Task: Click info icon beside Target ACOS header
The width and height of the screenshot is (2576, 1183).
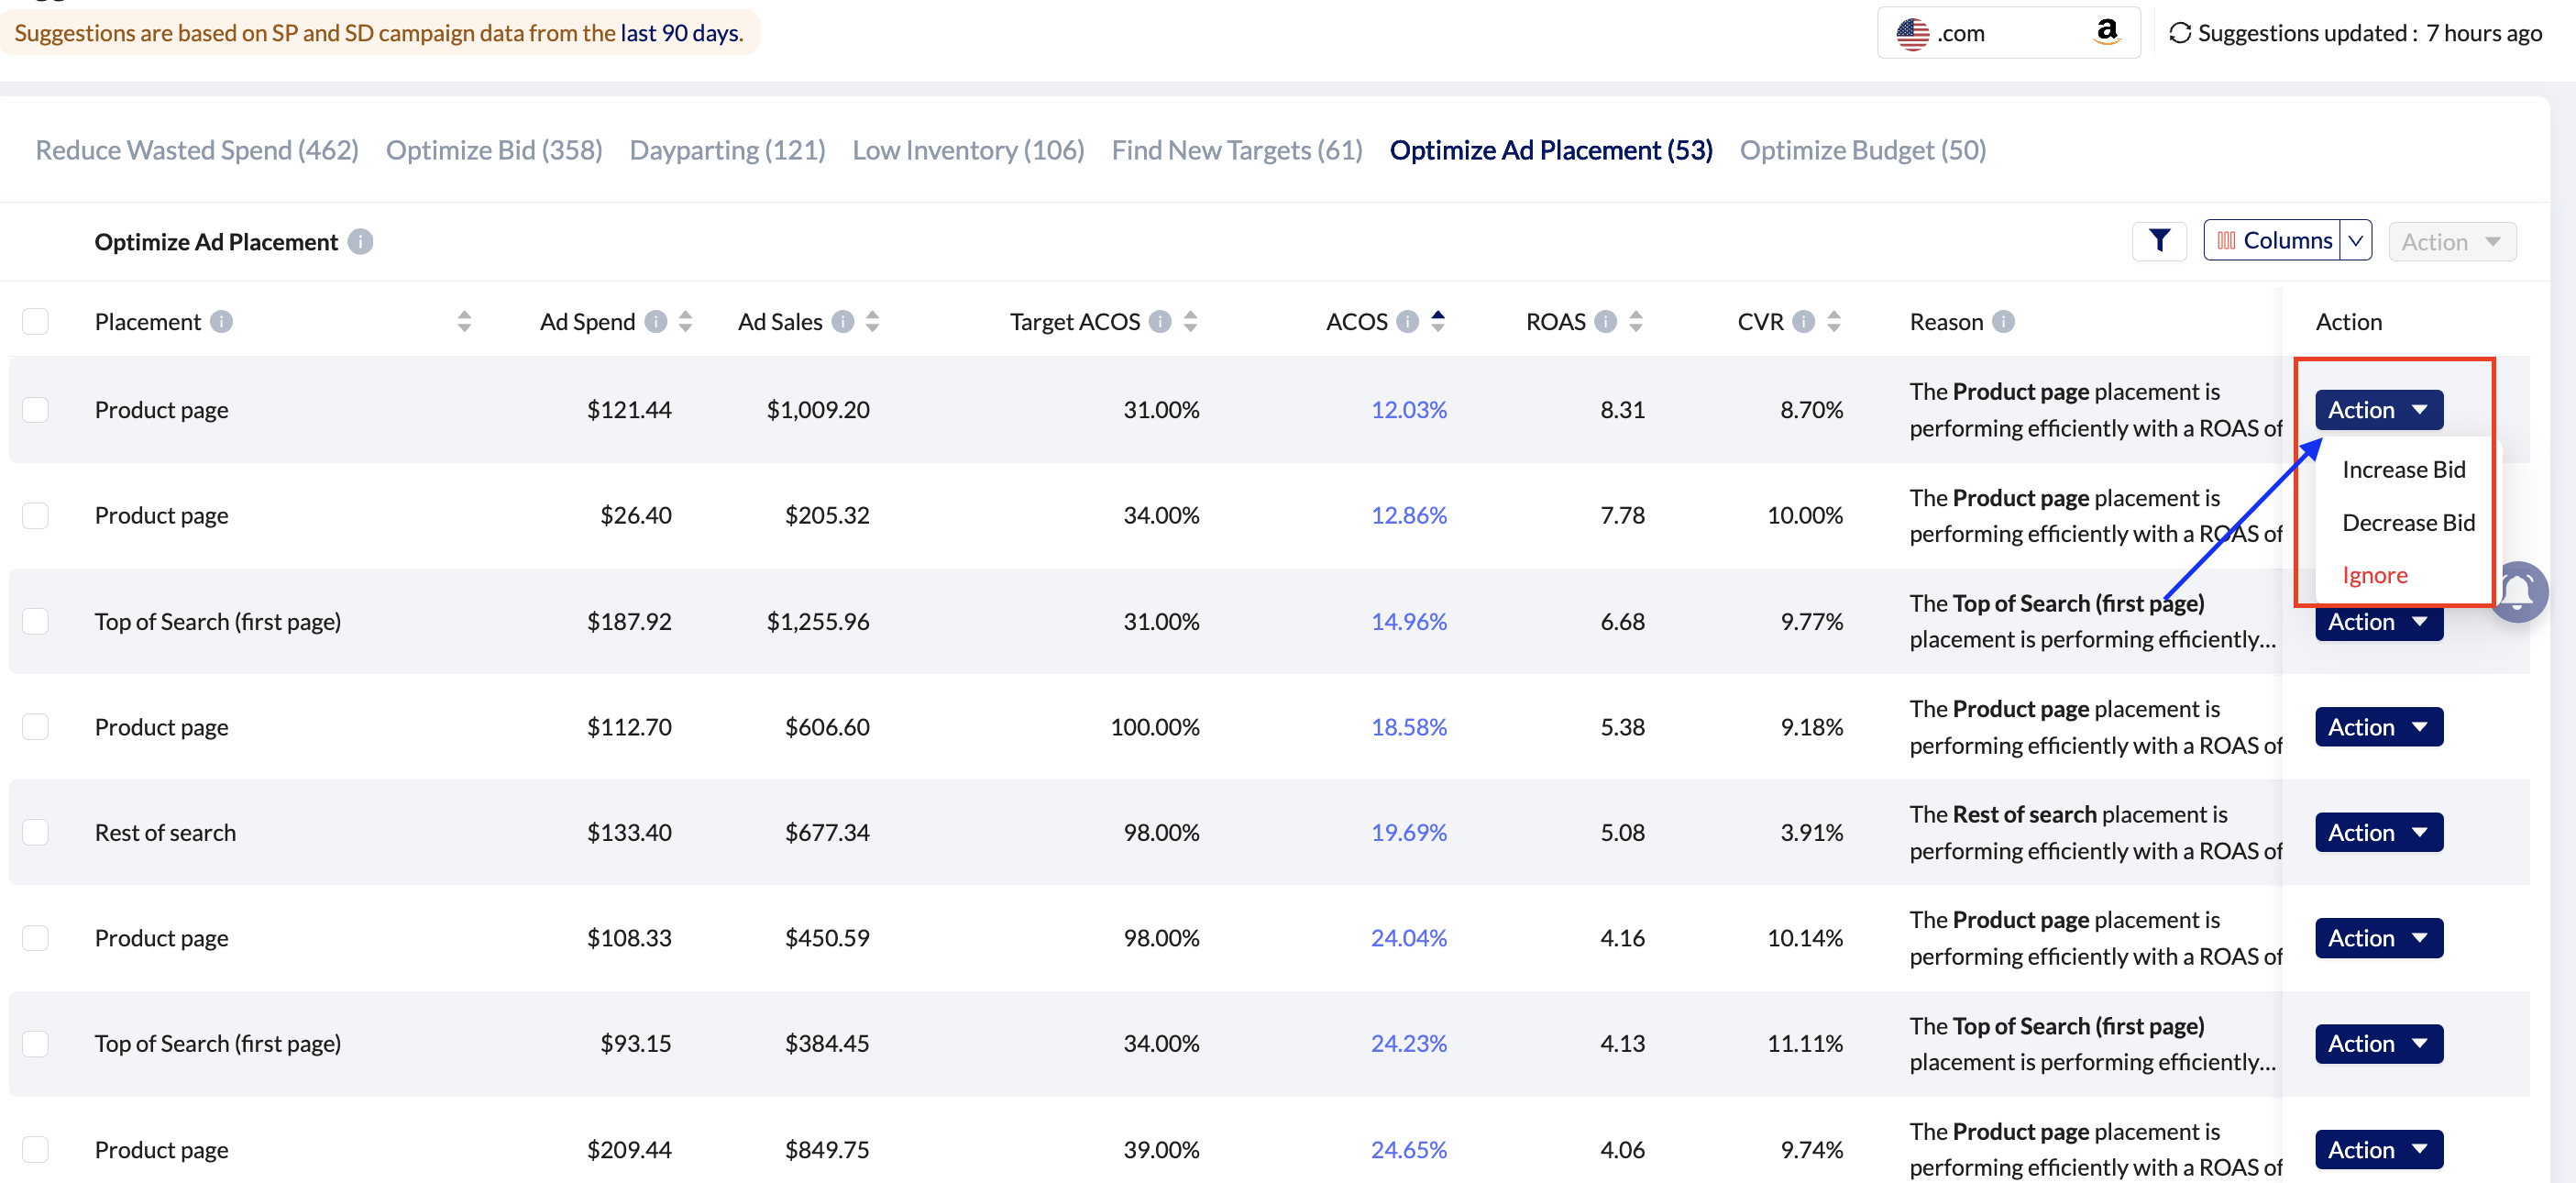Action: [1159, 322]
